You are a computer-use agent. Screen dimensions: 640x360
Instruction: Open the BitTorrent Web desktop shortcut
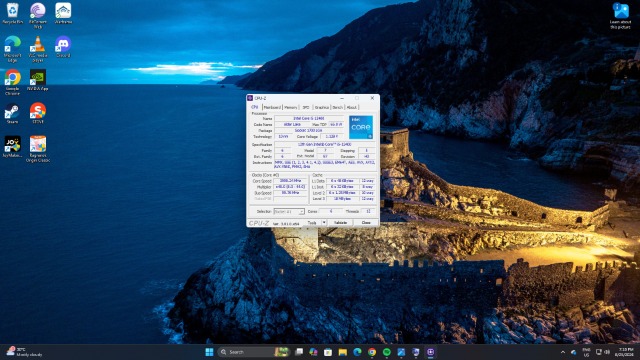[38, 15]
